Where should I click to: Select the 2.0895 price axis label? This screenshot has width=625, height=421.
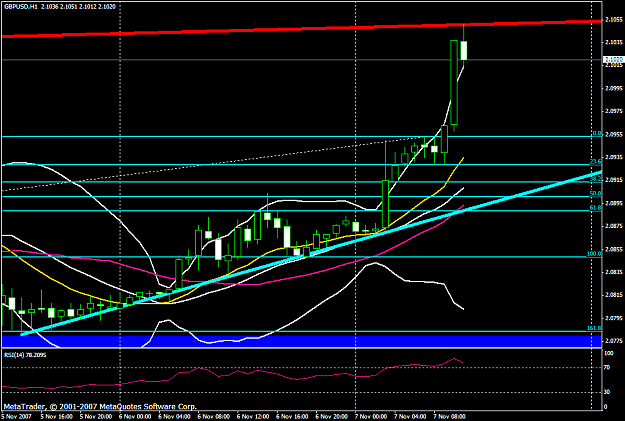[x=613, y=203]
